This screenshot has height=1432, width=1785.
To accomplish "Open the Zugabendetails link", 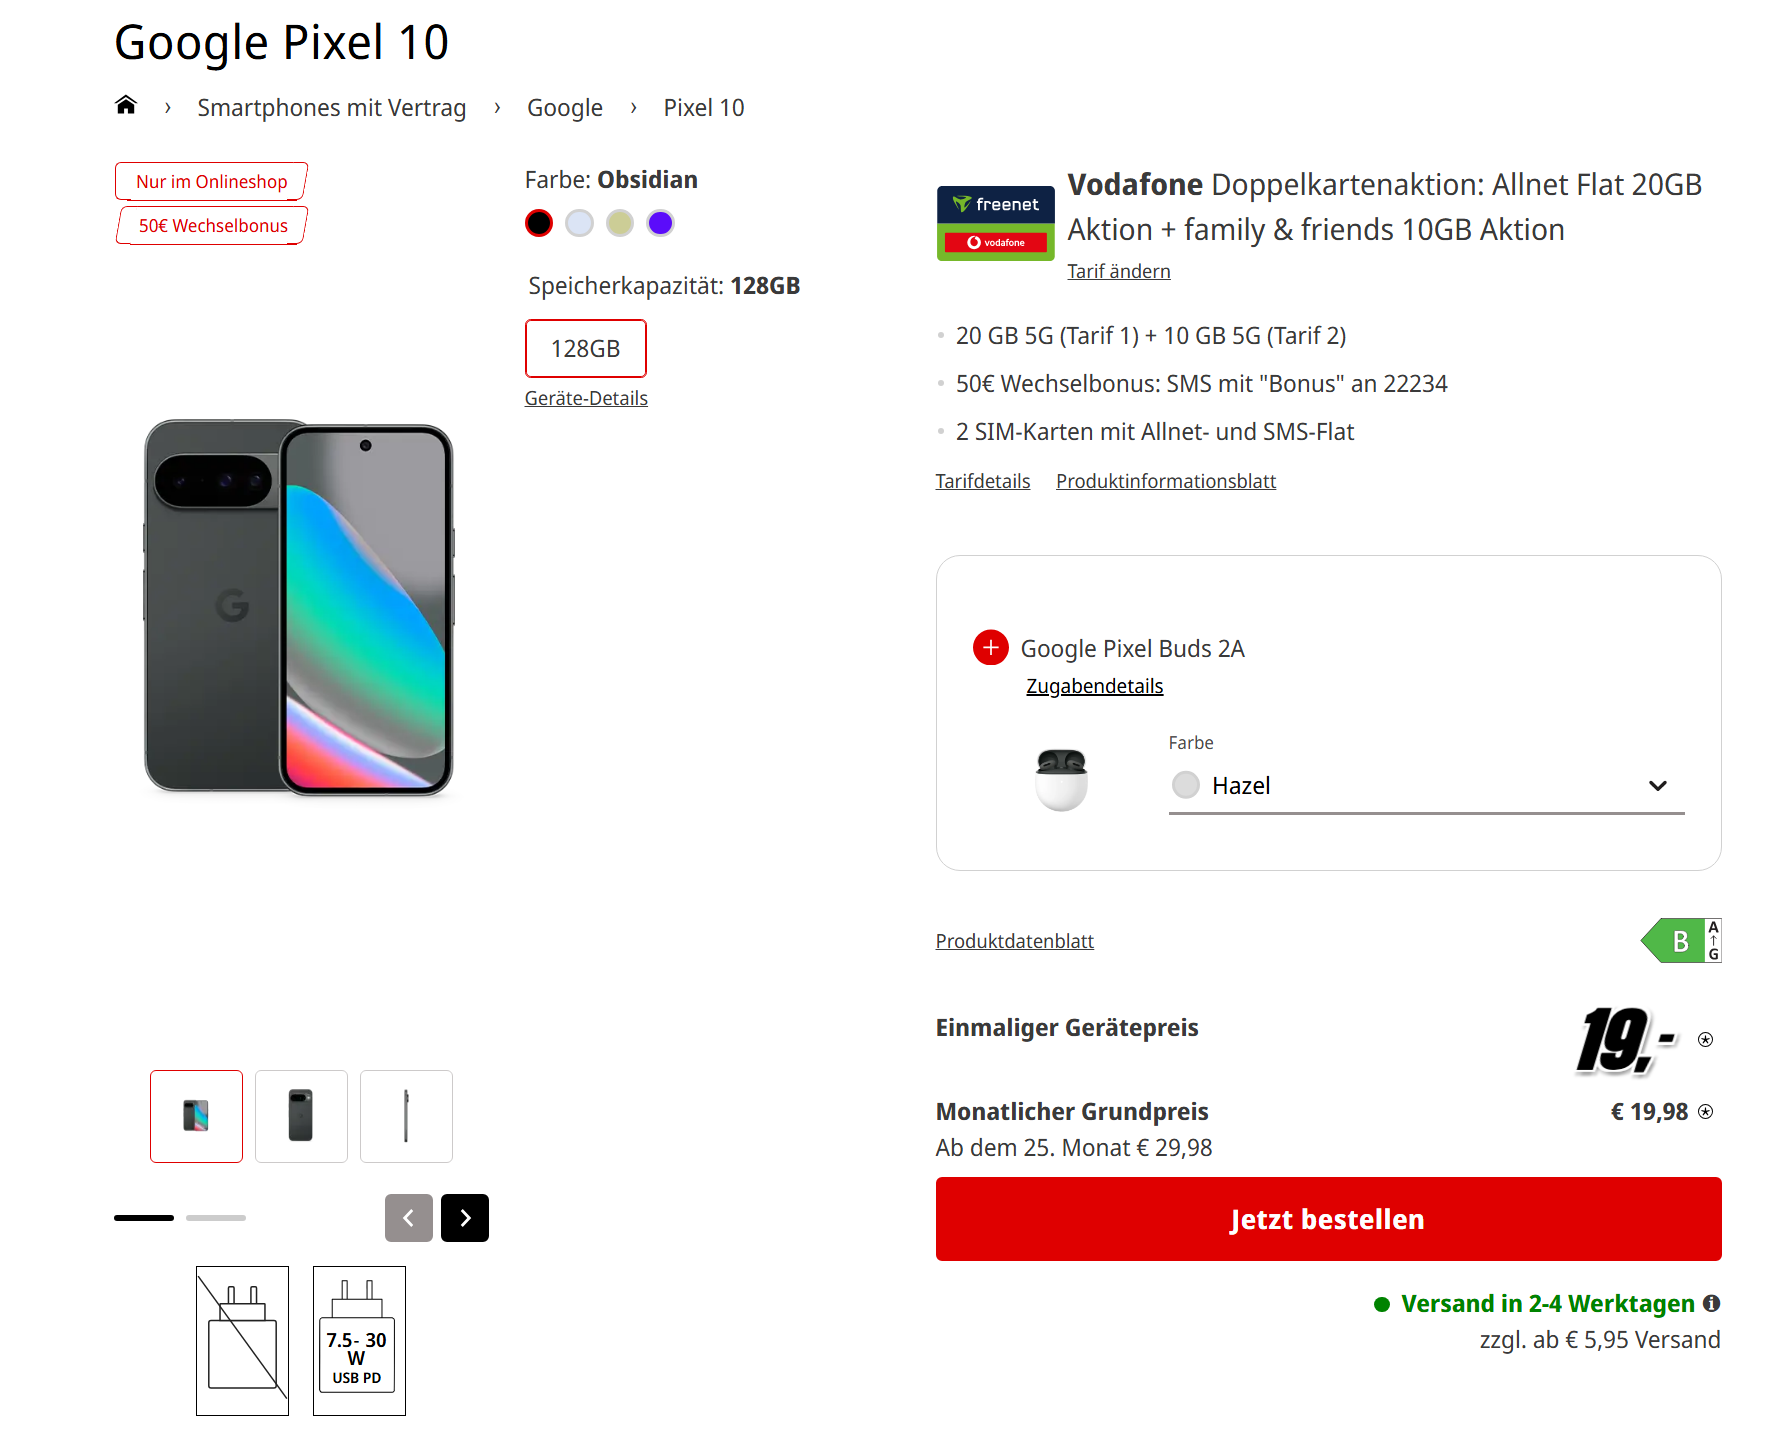I will [x=1094, y=687].
